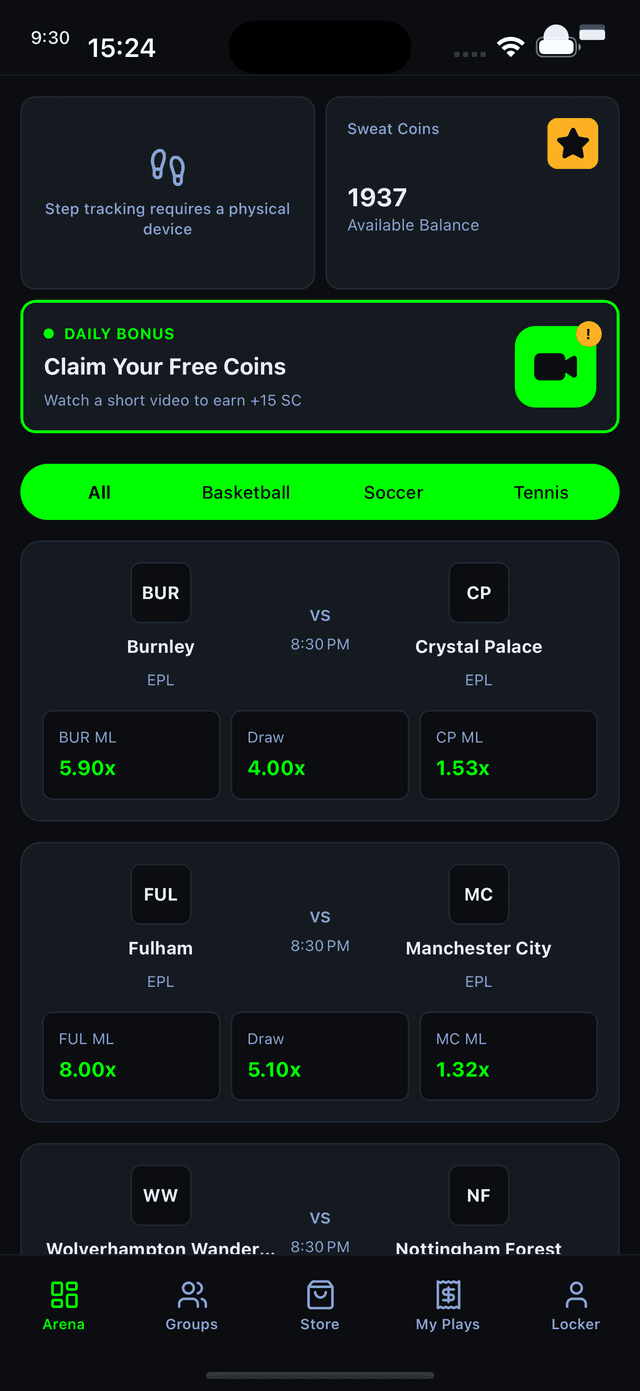Go to the Arena grid icon
Image resolution: width=640 pixels, height=1391 pixels.
(x=64, y=1296)
